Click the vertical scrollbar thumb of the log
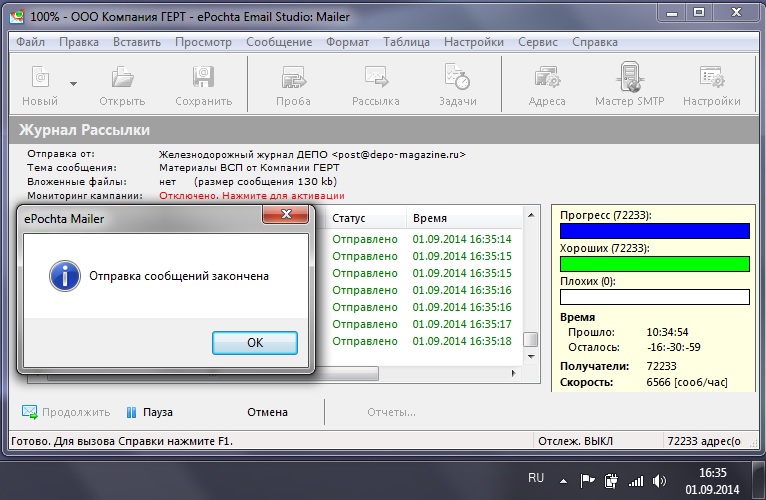The image size is (766, 500). pos(531,339)
